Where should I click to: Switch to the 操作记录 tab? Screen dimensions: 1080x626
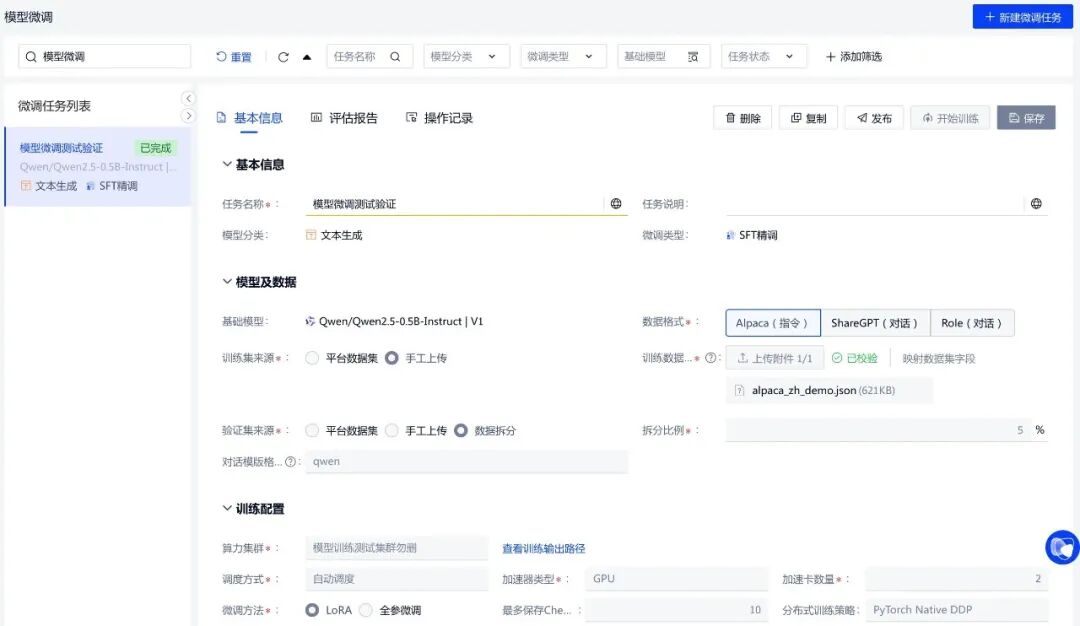[439, 118]
